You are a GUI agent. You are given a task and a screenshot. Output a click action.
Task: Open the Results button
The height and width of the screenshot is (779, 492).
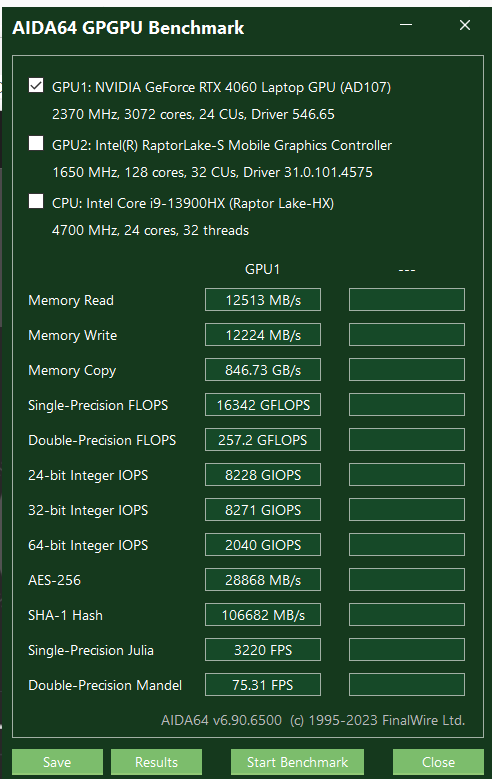(x=156, y=762)
